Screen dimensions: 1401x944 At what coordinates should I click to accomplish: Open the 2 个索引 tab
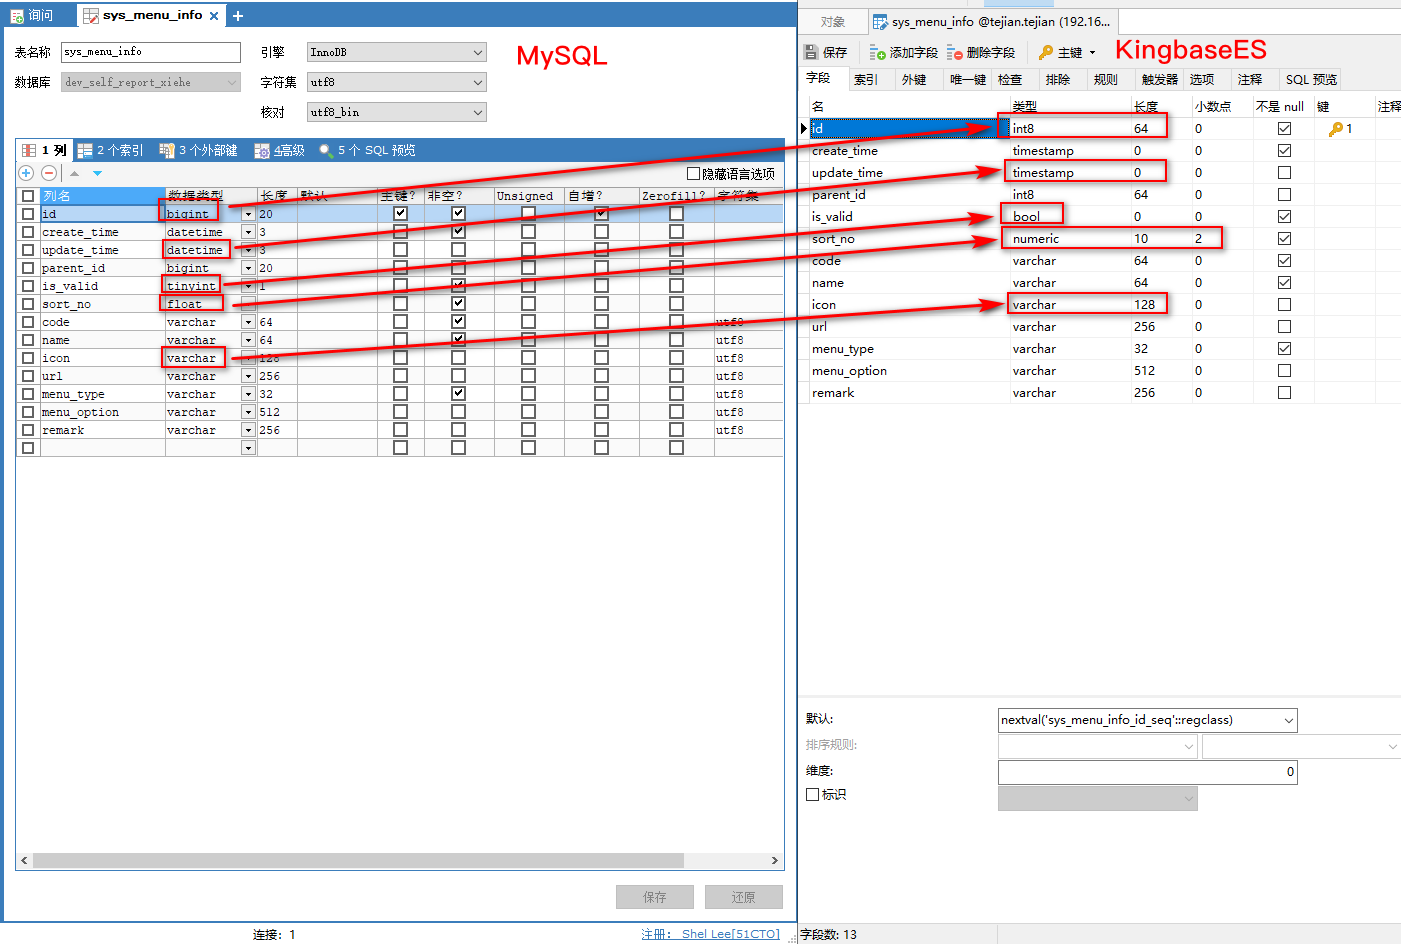point(111,150)
